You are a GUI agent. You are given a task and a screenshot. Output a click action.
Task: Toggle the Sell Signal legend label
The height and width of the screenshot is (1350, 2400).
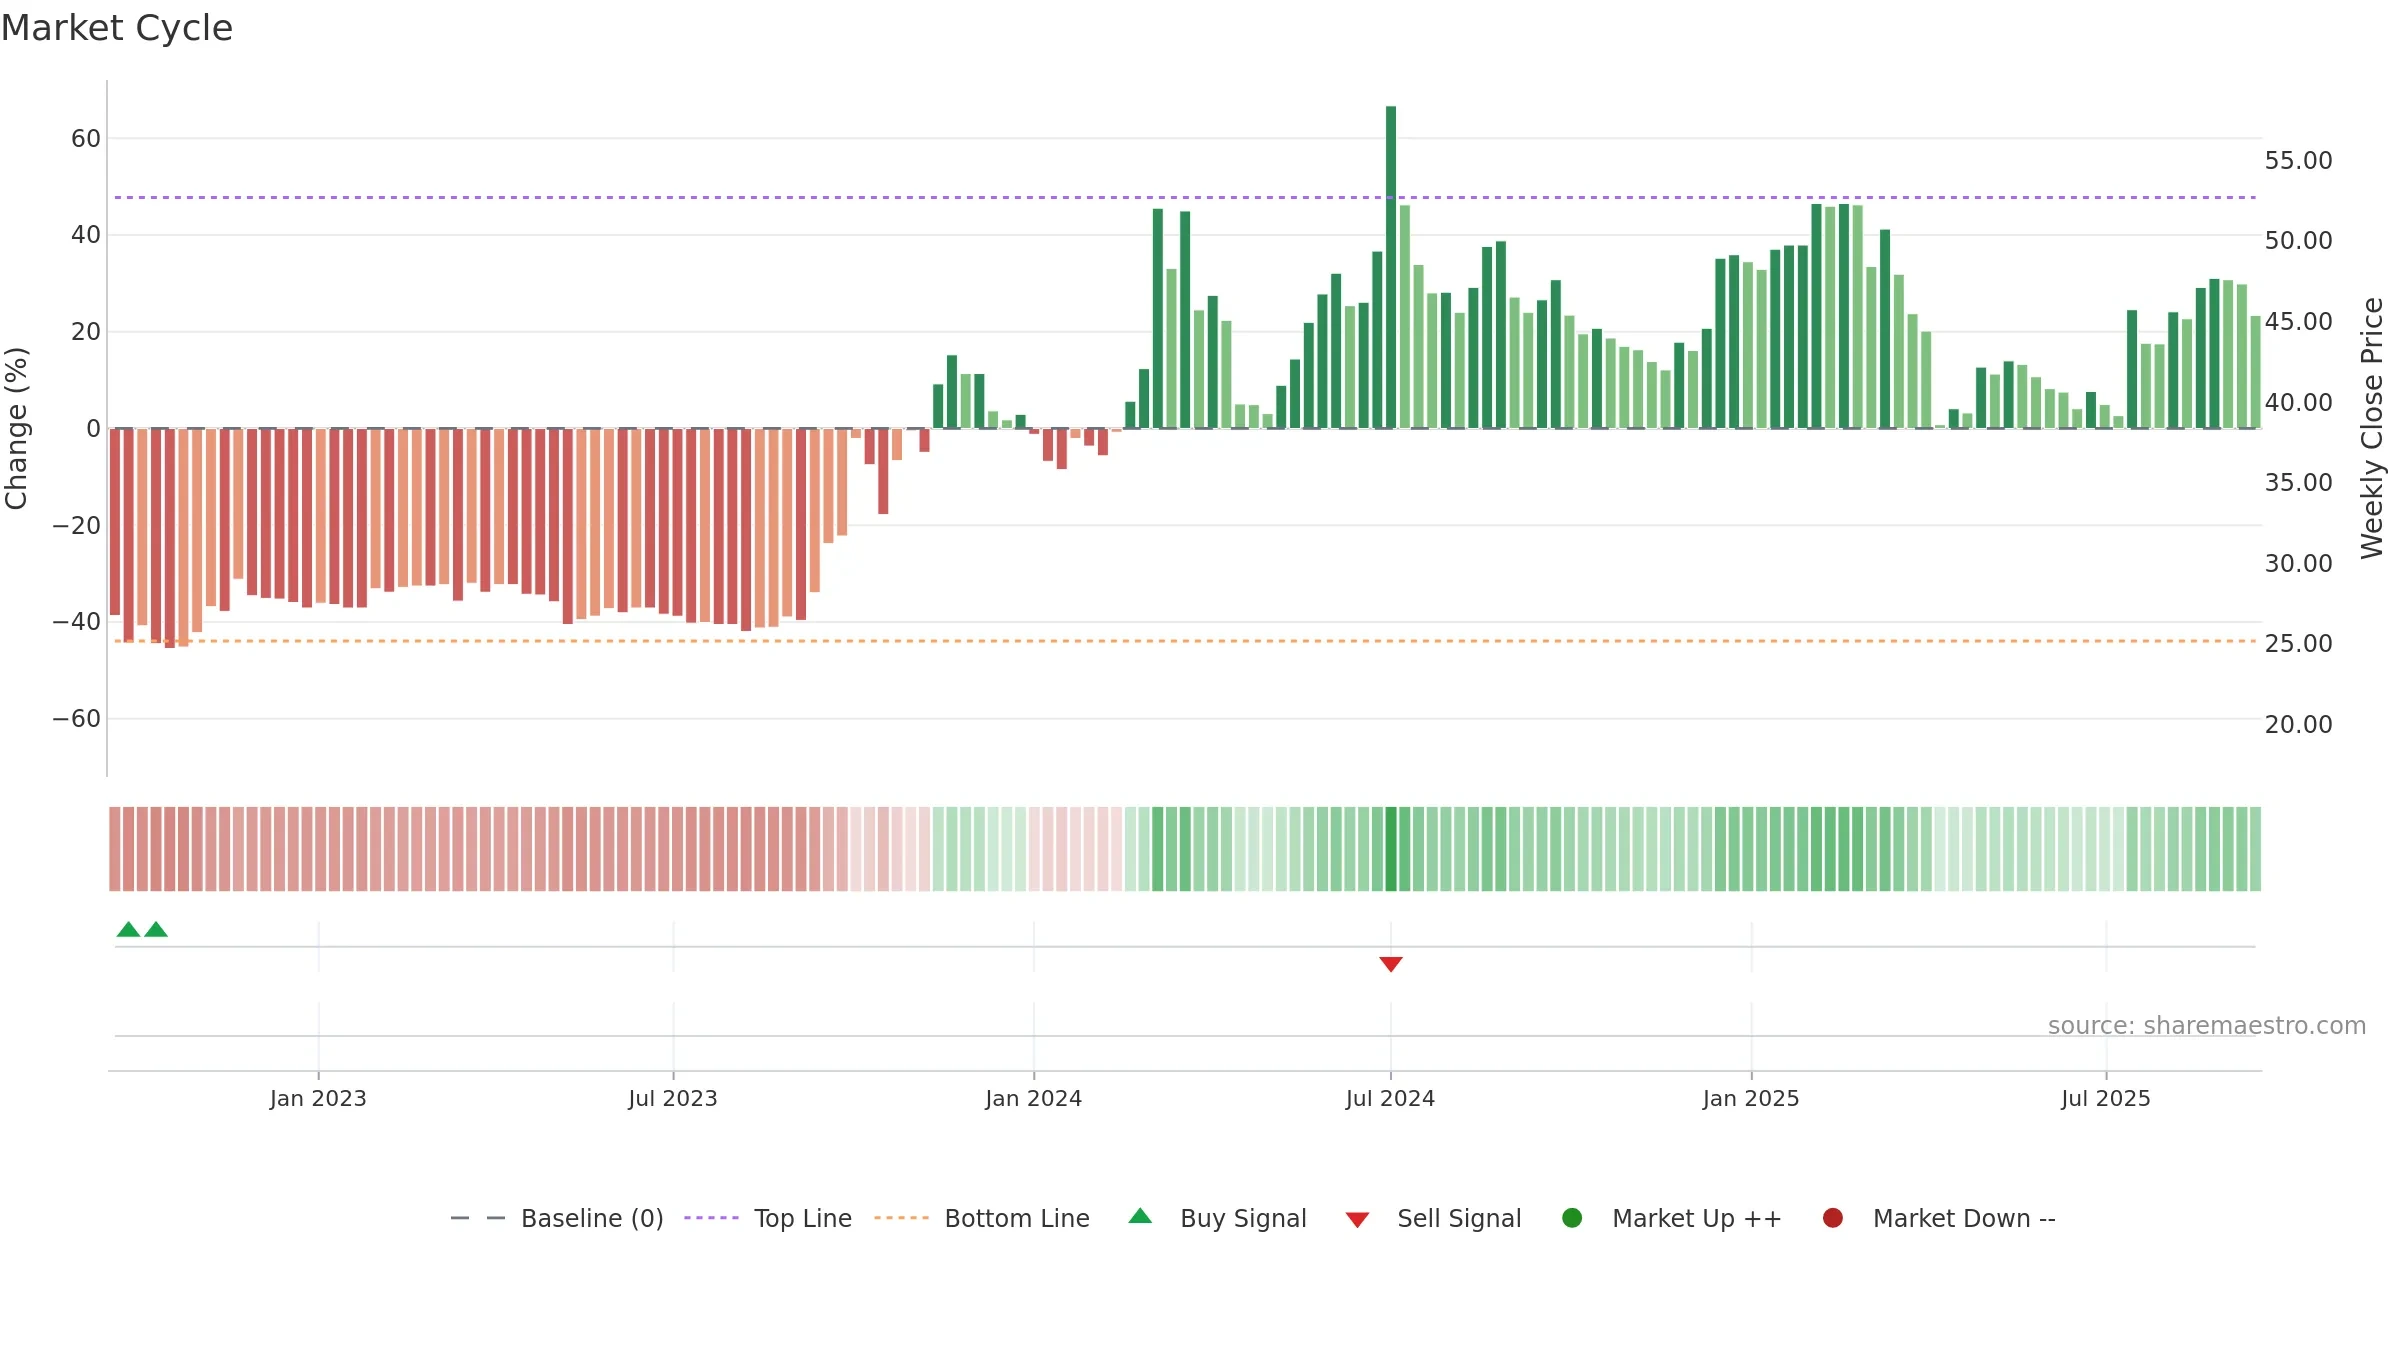[x=1459, y=1218]
